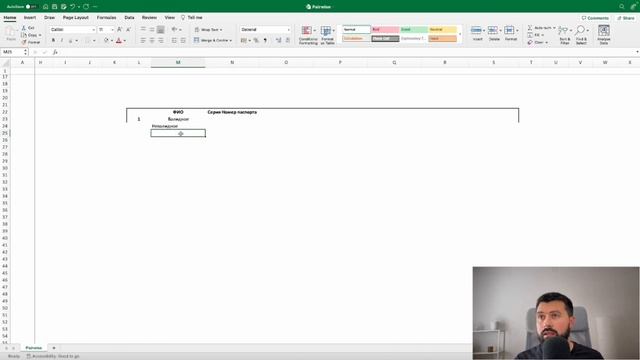Open Format as Table
The image size is (640, 360).
coord(327,35)
